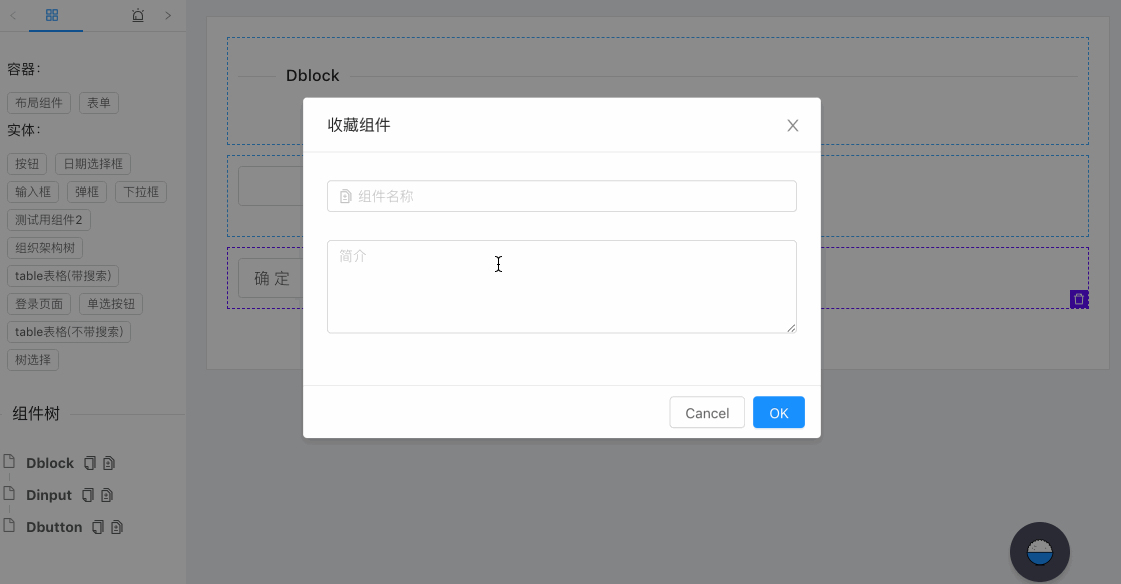Viewport: 1121px width, 584px height.
Task: Open the alert bell tab icon
Action: click(x=138, y=15)
